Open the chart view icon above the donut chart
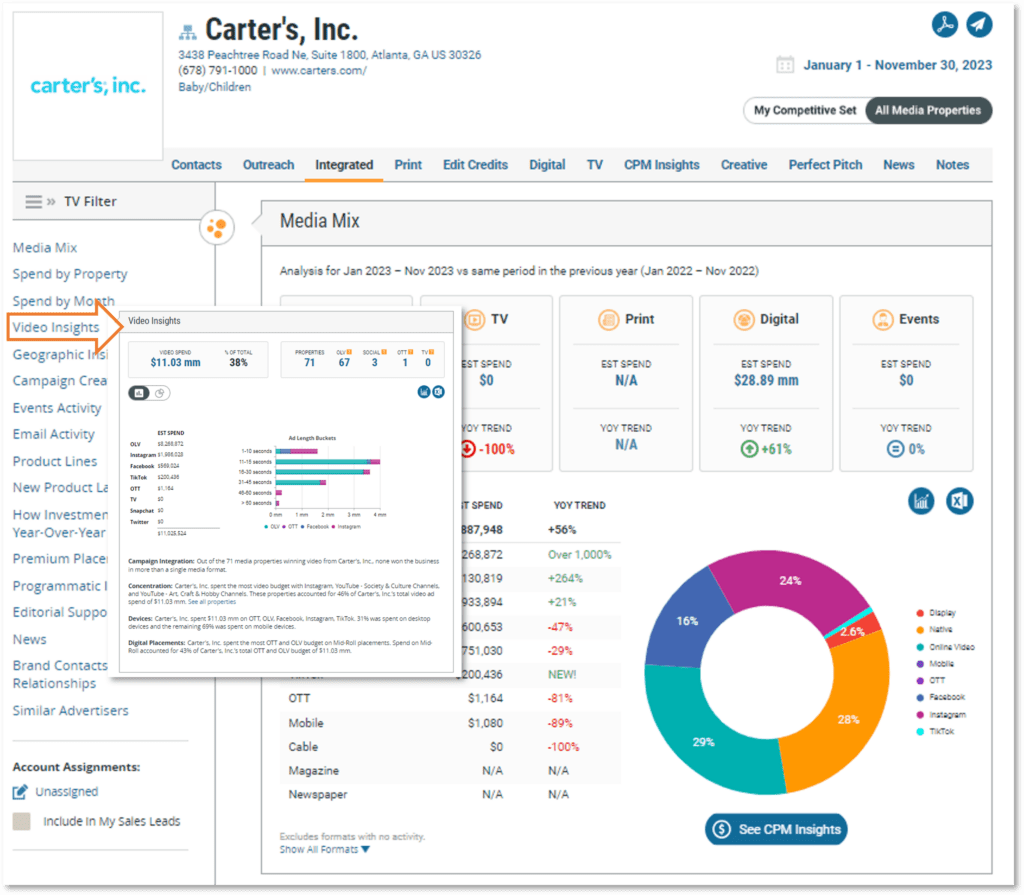 click(x=921, y=501)
